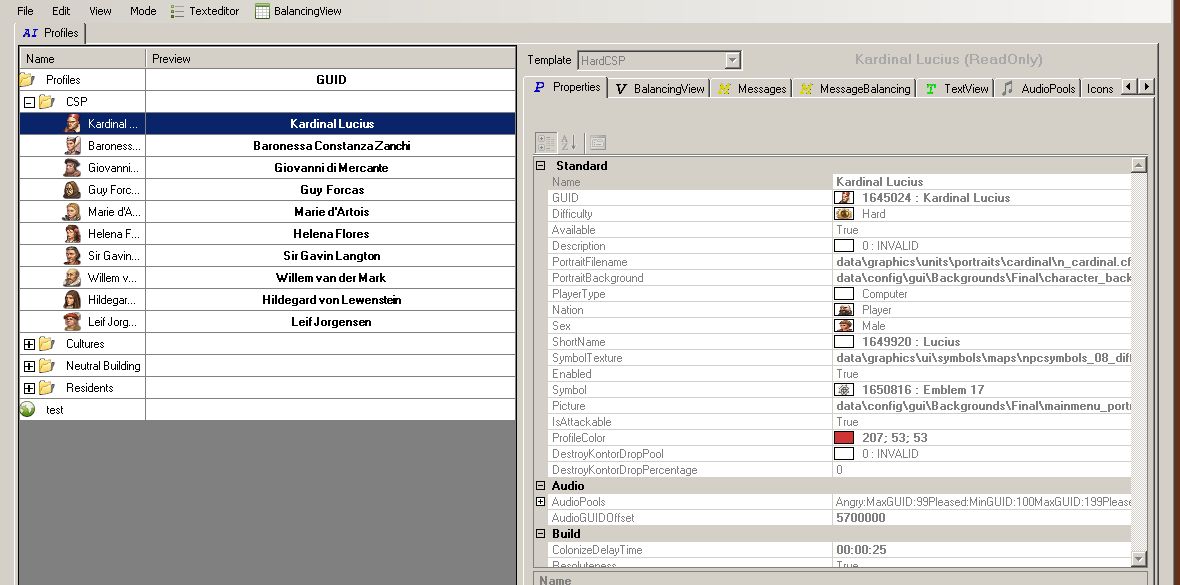Collapse the Standard property category

point(541,166)
